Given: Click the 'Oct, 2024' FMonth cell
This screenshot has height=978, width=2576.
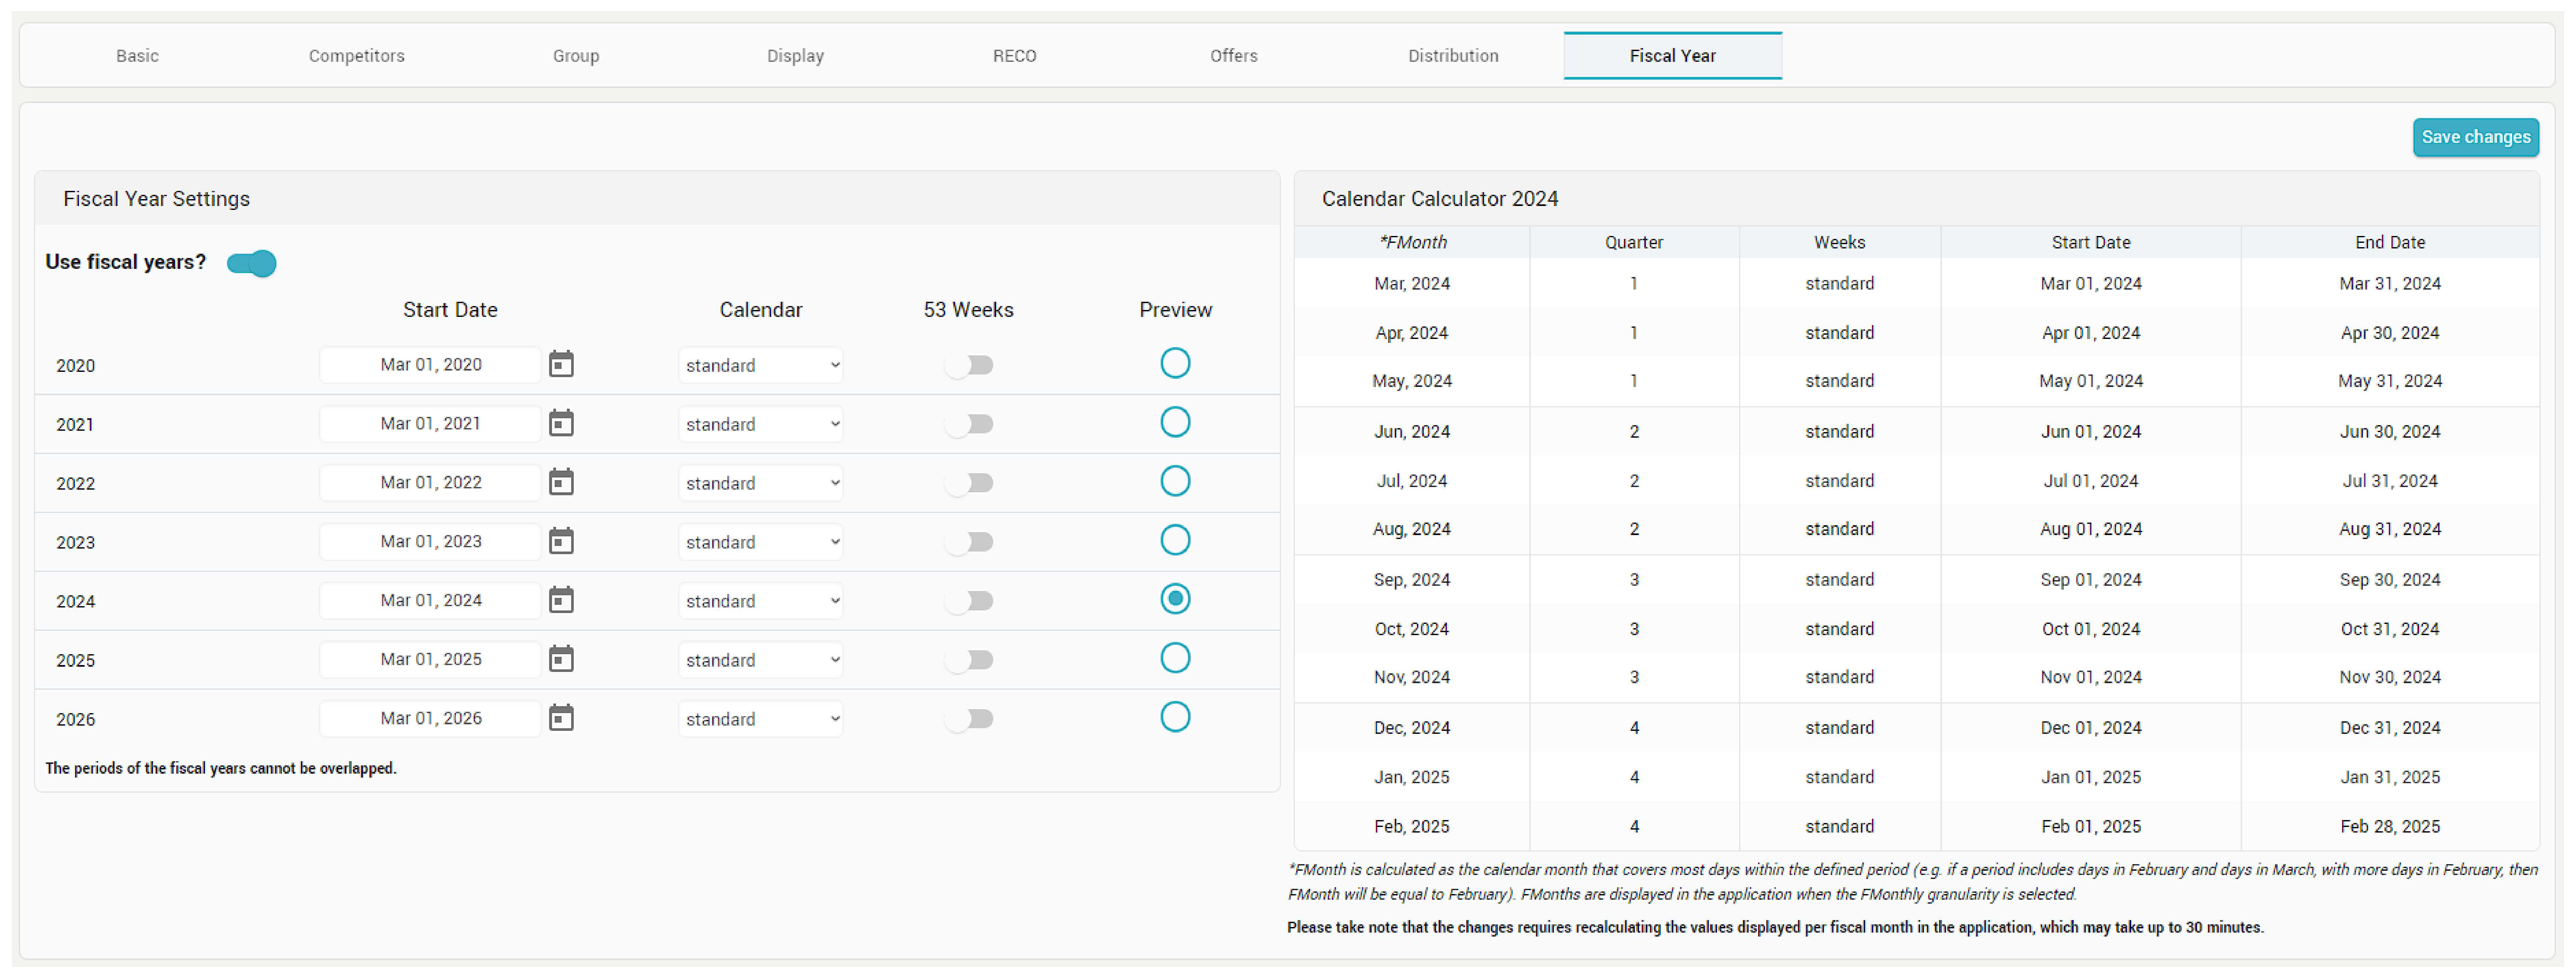Looking at the screenshot, I should point(1412,629).
